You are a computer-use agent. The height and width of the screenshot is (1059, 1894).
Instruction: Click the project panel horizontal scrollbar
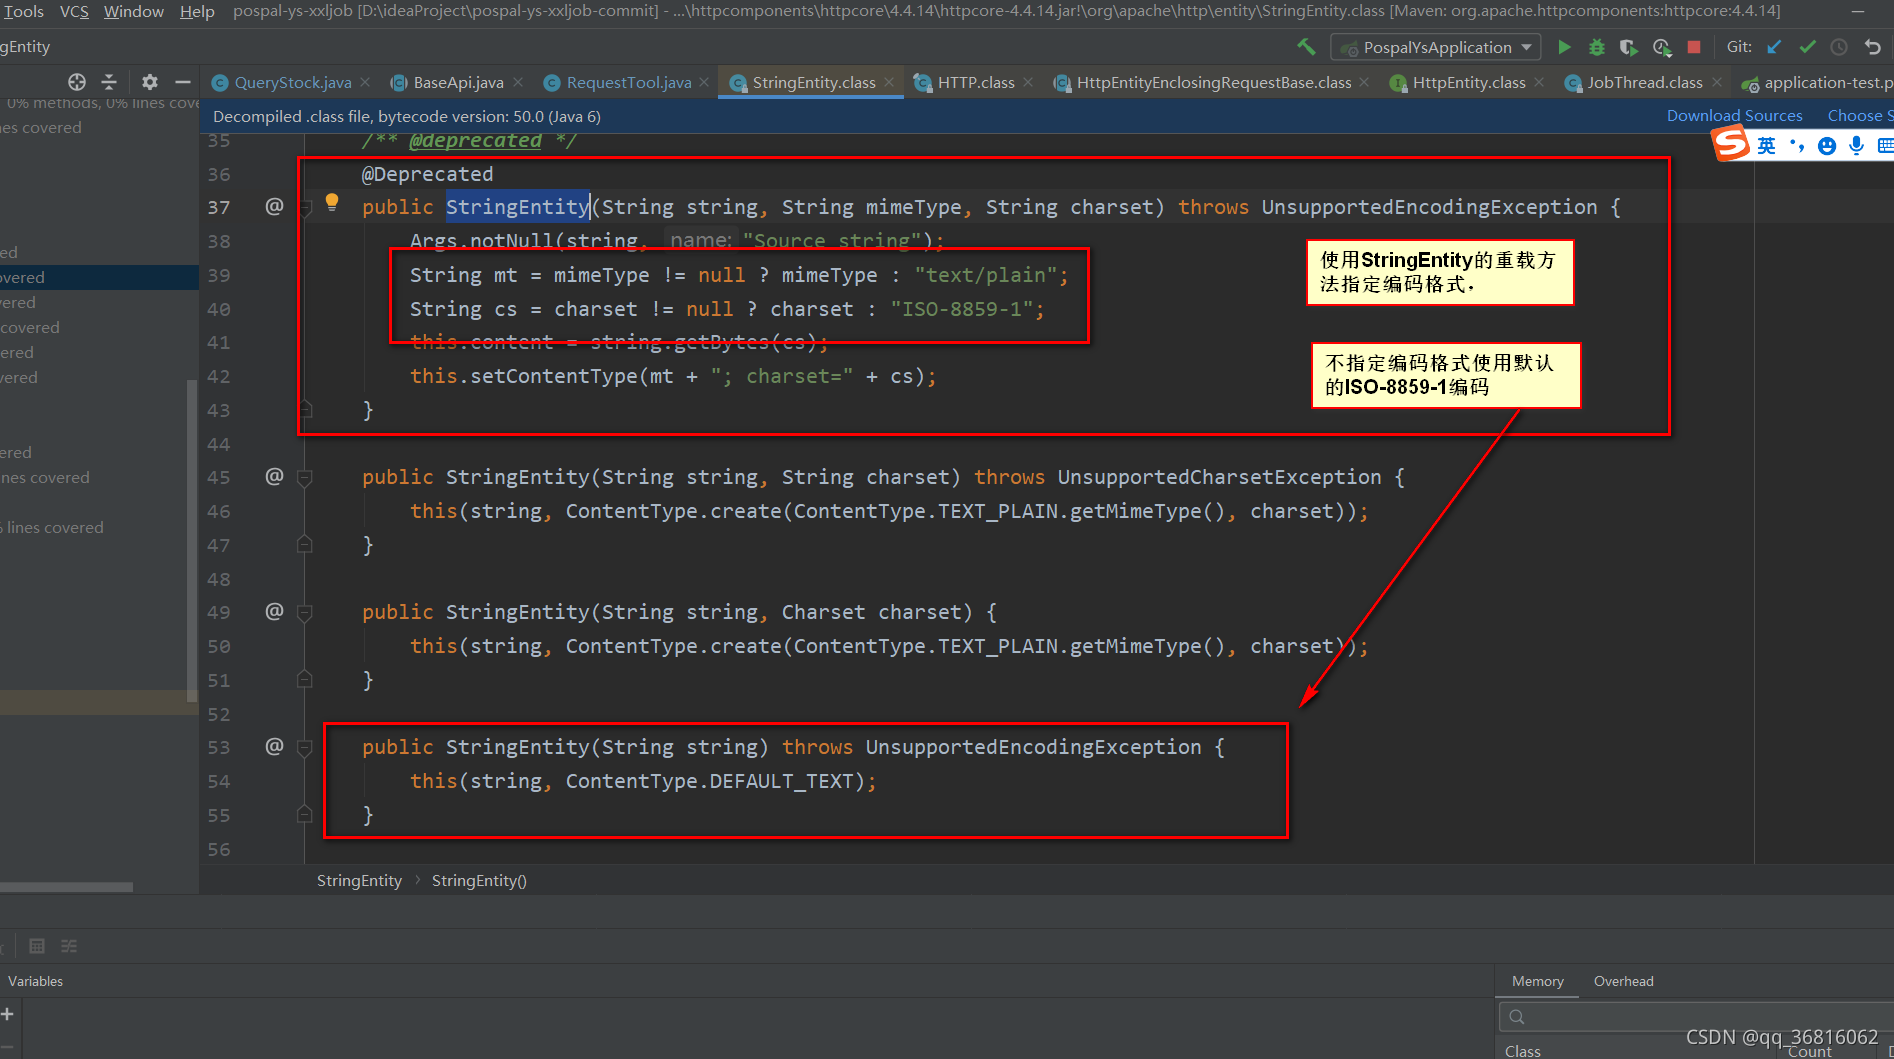coord(66,887)
